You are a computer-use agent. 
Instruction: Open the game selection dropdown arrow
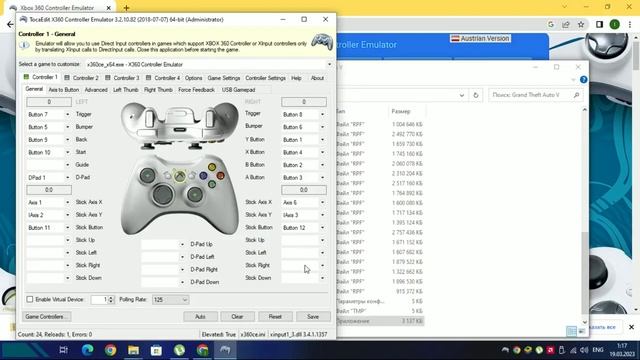pyautogui.click(x=329, y=64)
